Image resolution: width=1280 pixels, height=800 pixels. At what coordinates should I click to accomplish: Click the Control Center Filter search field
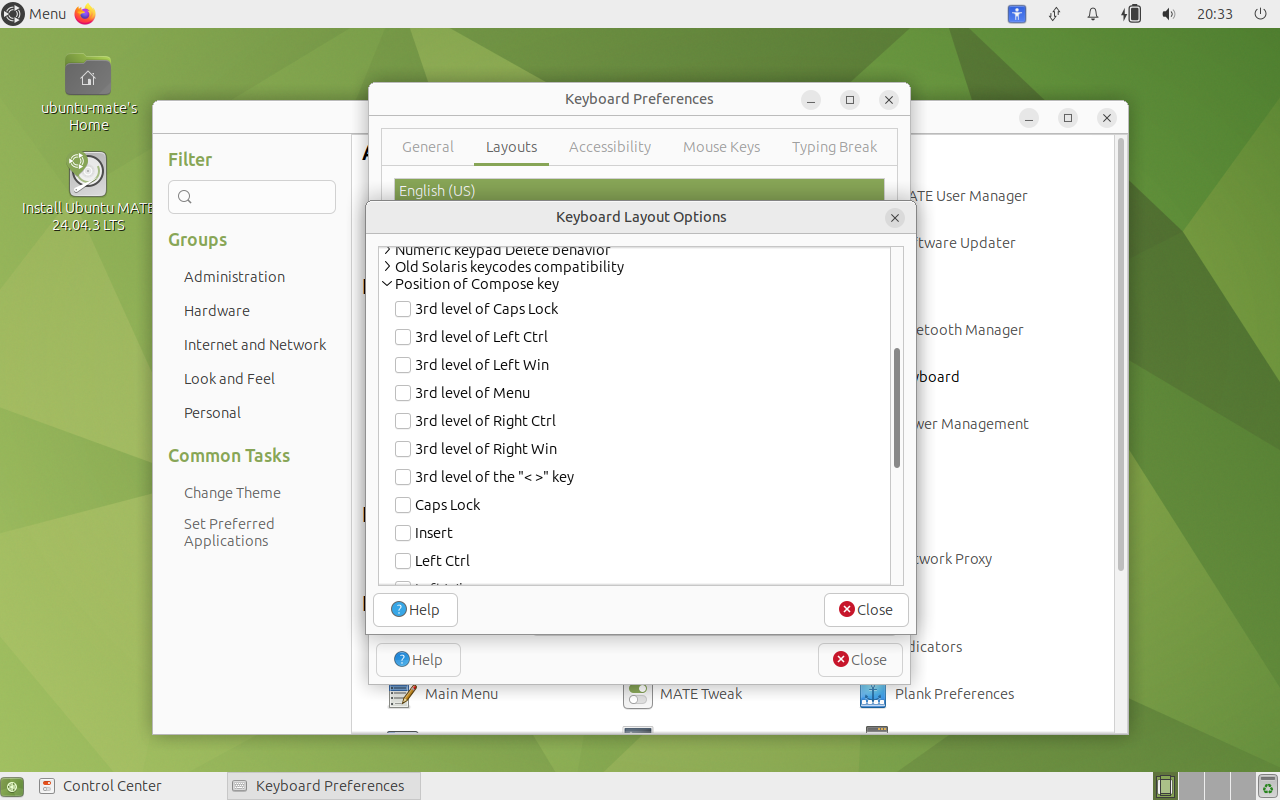coord(252,197)
